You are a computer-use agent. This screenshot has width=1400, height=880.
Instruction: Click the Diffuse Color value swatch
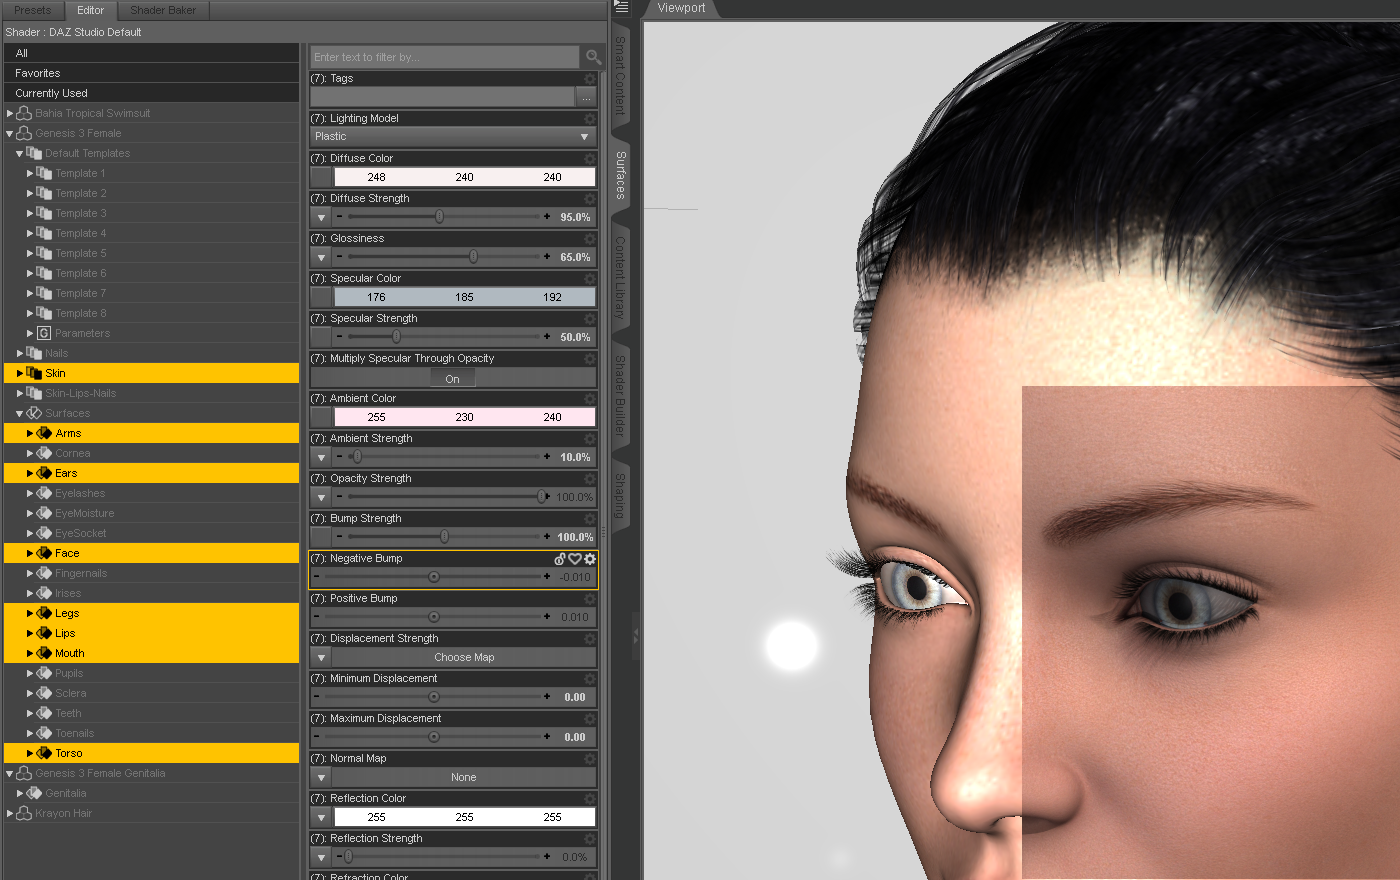[x=464, y=177]
